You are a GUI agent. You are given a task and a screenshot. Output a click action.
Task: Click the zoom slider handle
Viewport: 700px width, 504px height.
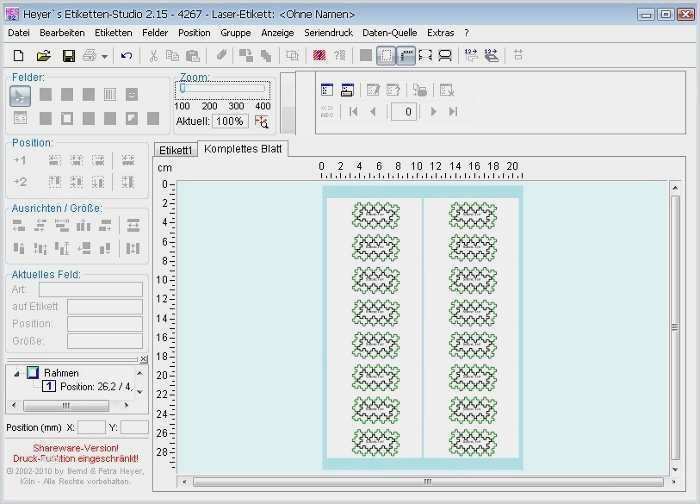tap(183, 88)
